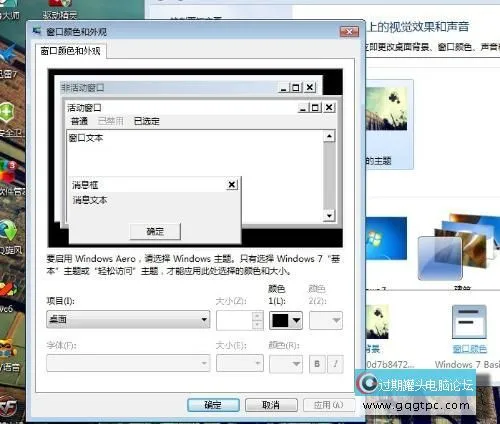
Task: Click the 窗口颜色 link in Personalization window
Action: [x=470, y=349]
